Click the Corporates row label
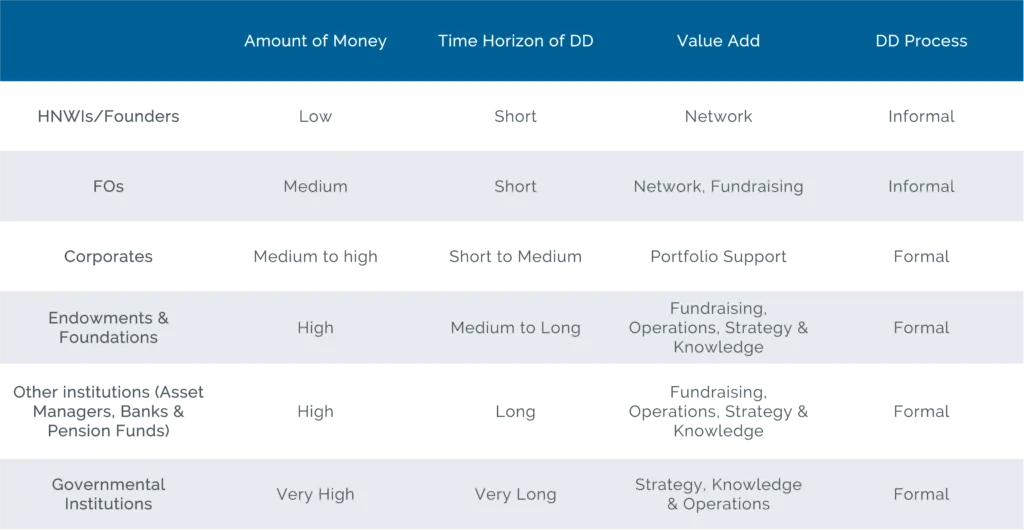Screen dimensions: 1024x530 pos(108,257)
